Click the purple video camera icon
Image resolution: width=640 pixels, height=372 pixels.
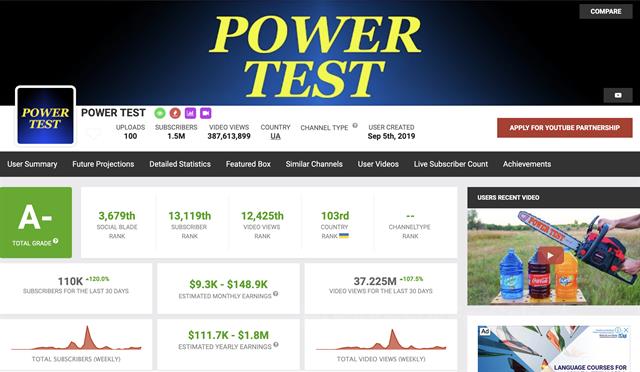(206, 113)
